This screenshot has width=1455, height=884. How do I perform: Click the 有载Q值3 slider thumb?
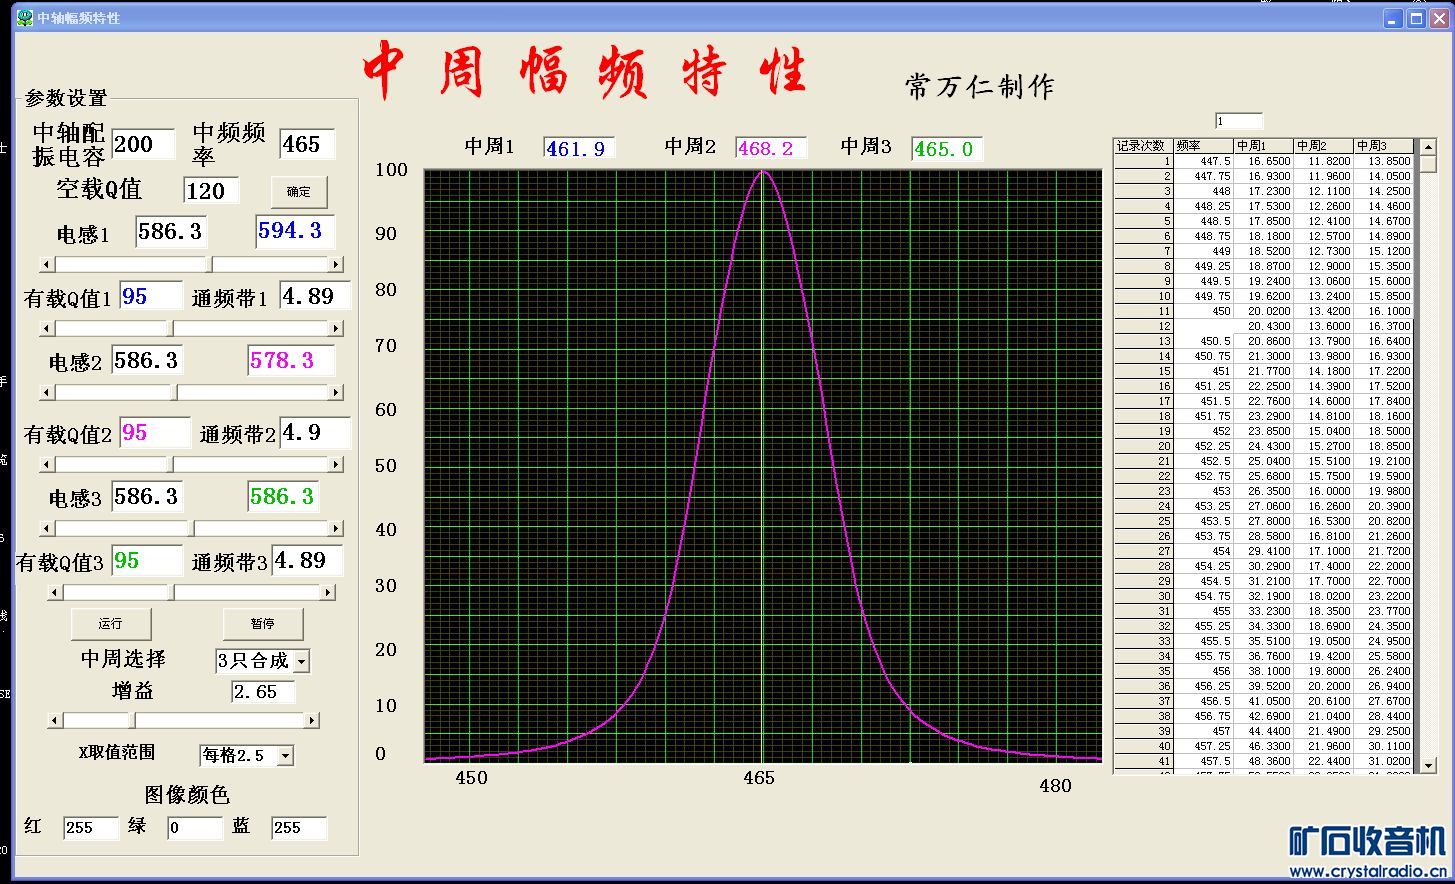[172, 593]
